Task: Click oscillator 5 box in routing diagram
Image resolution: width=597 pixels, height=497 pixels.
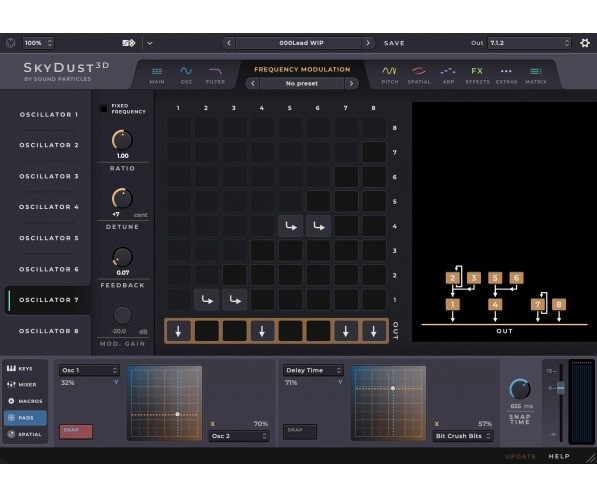Action: (495, 278)
